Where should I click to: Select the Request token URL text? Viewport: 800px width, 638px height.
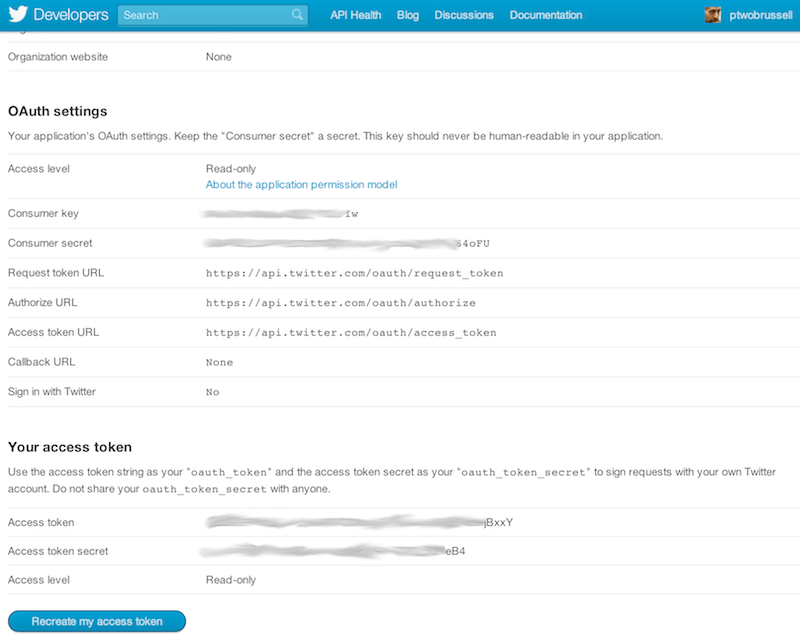click(355, 272)
